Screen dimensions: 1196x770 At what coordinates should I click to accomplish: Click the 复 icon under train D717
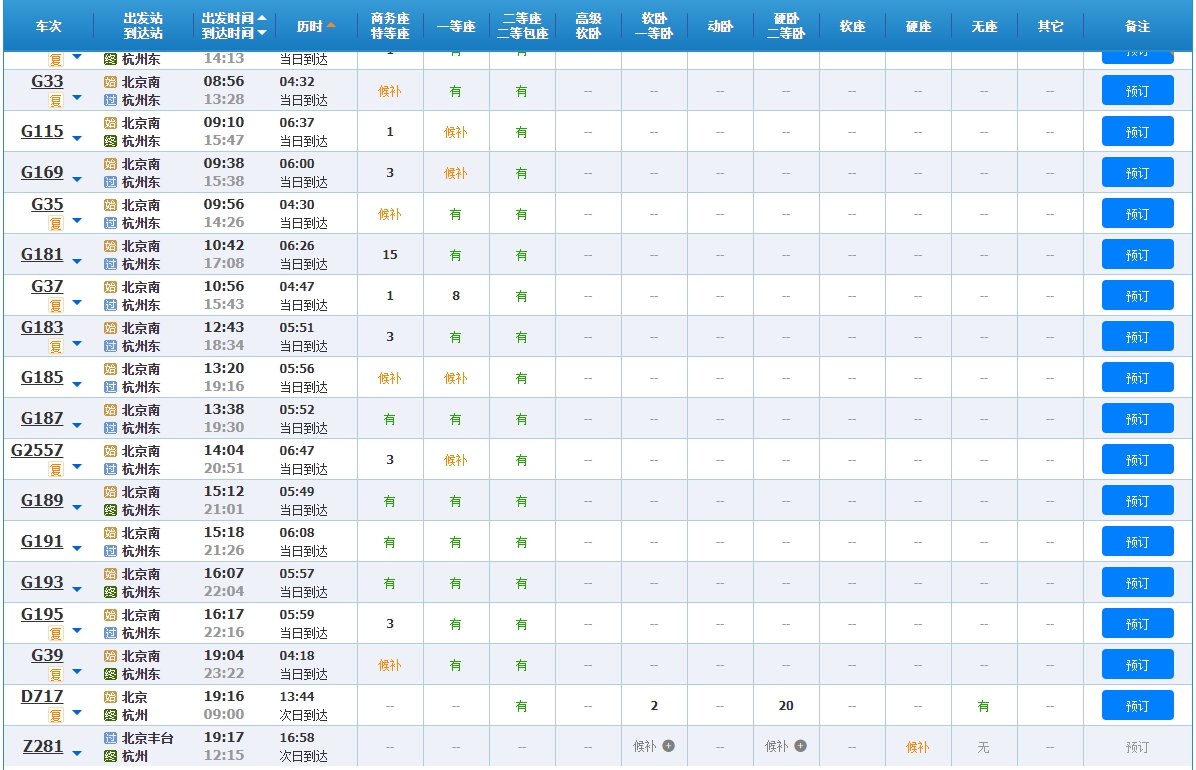coord(56,716)
